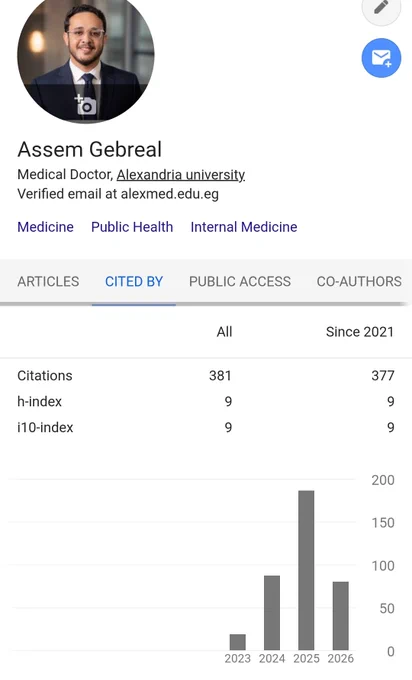The image size is (412, 680).
Task: Select the Medicine interest link
Action: (46, 227)
